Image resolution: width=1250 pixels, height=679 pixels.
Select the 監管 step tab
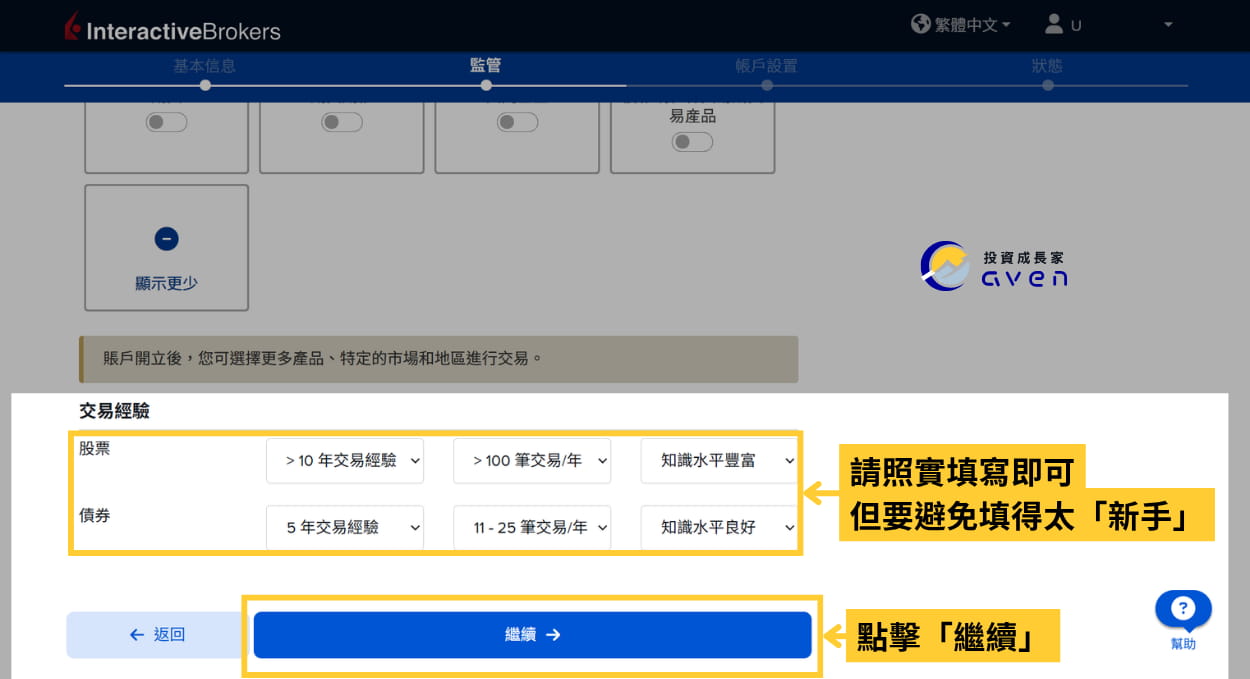pos(486,66)
